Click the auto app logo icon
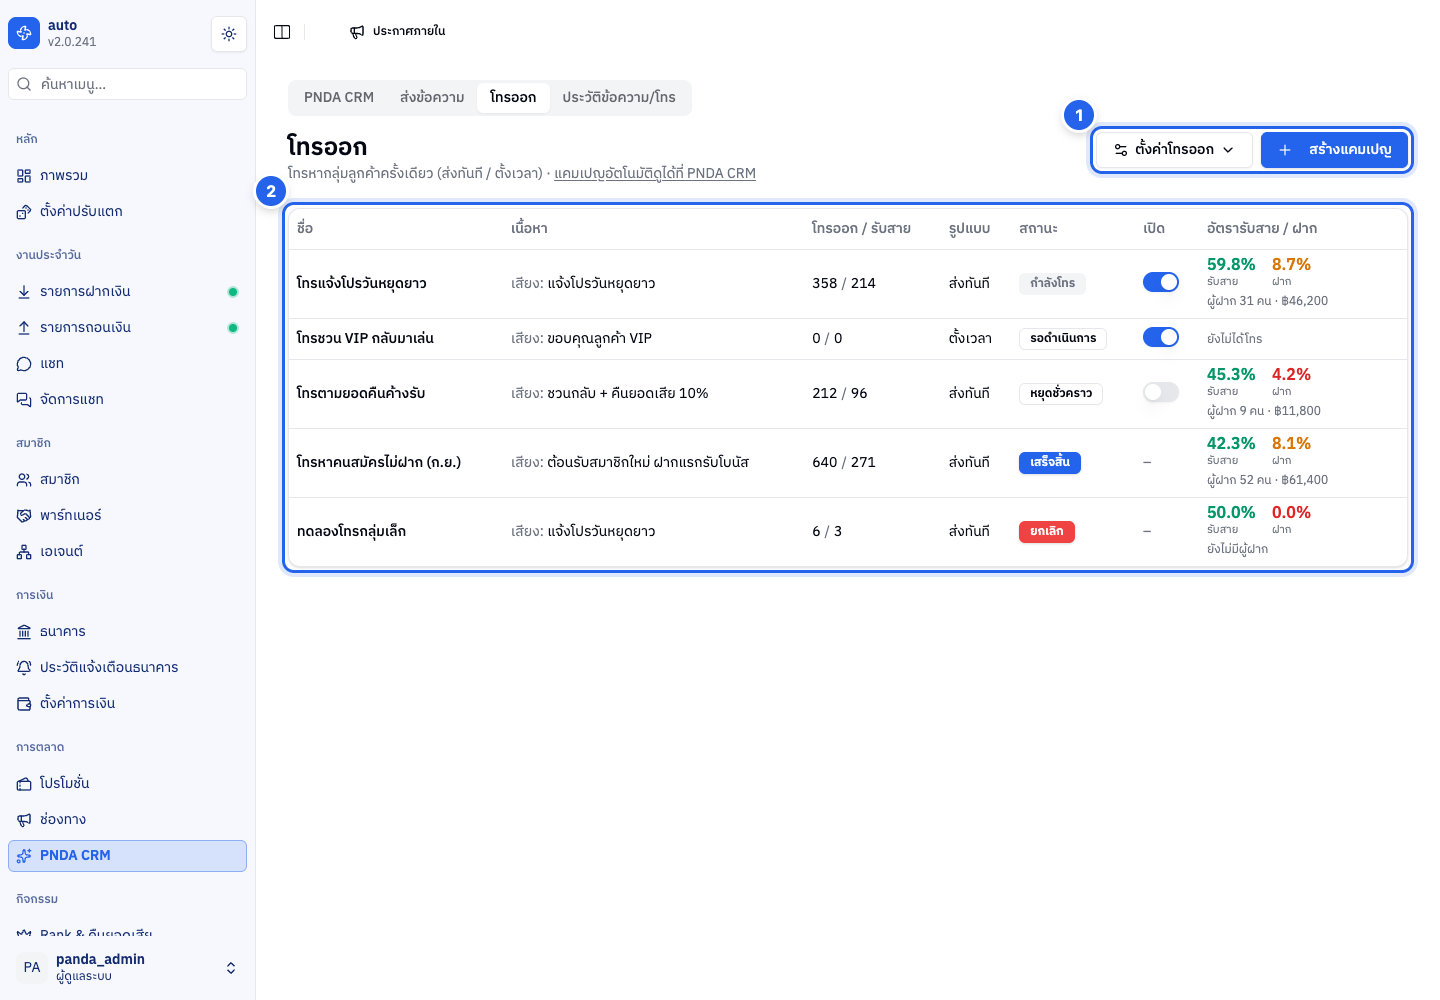 (24, 33)
